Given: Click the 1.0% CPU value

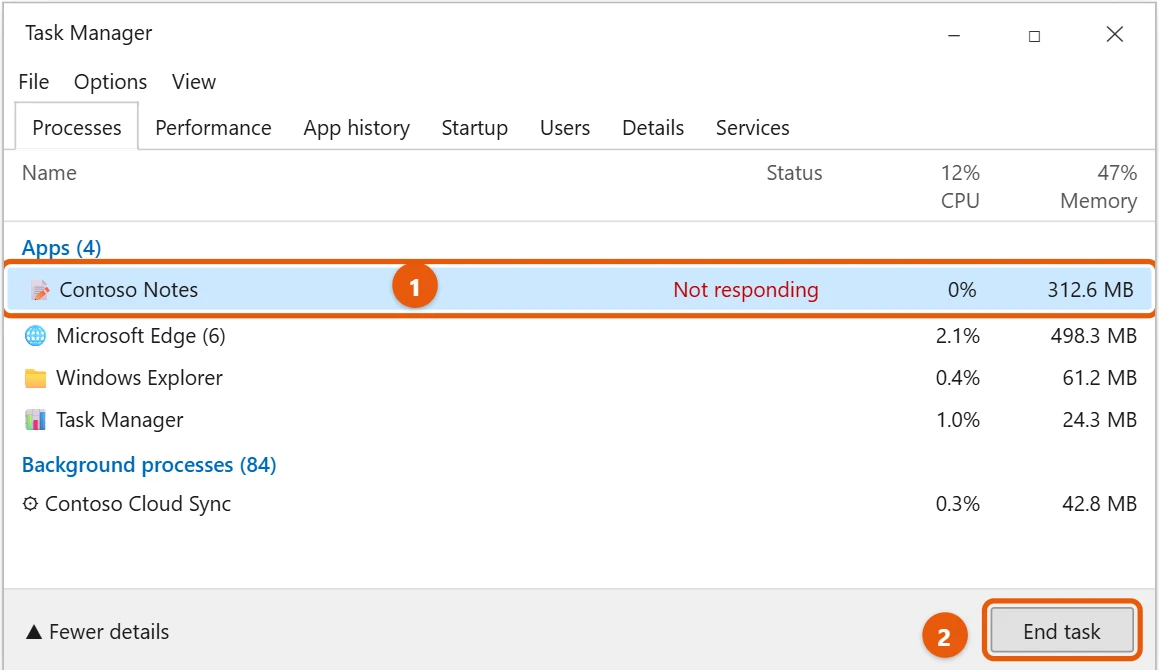Looking at the screenshot, I should pyautogui.click(x=957, y=420).
